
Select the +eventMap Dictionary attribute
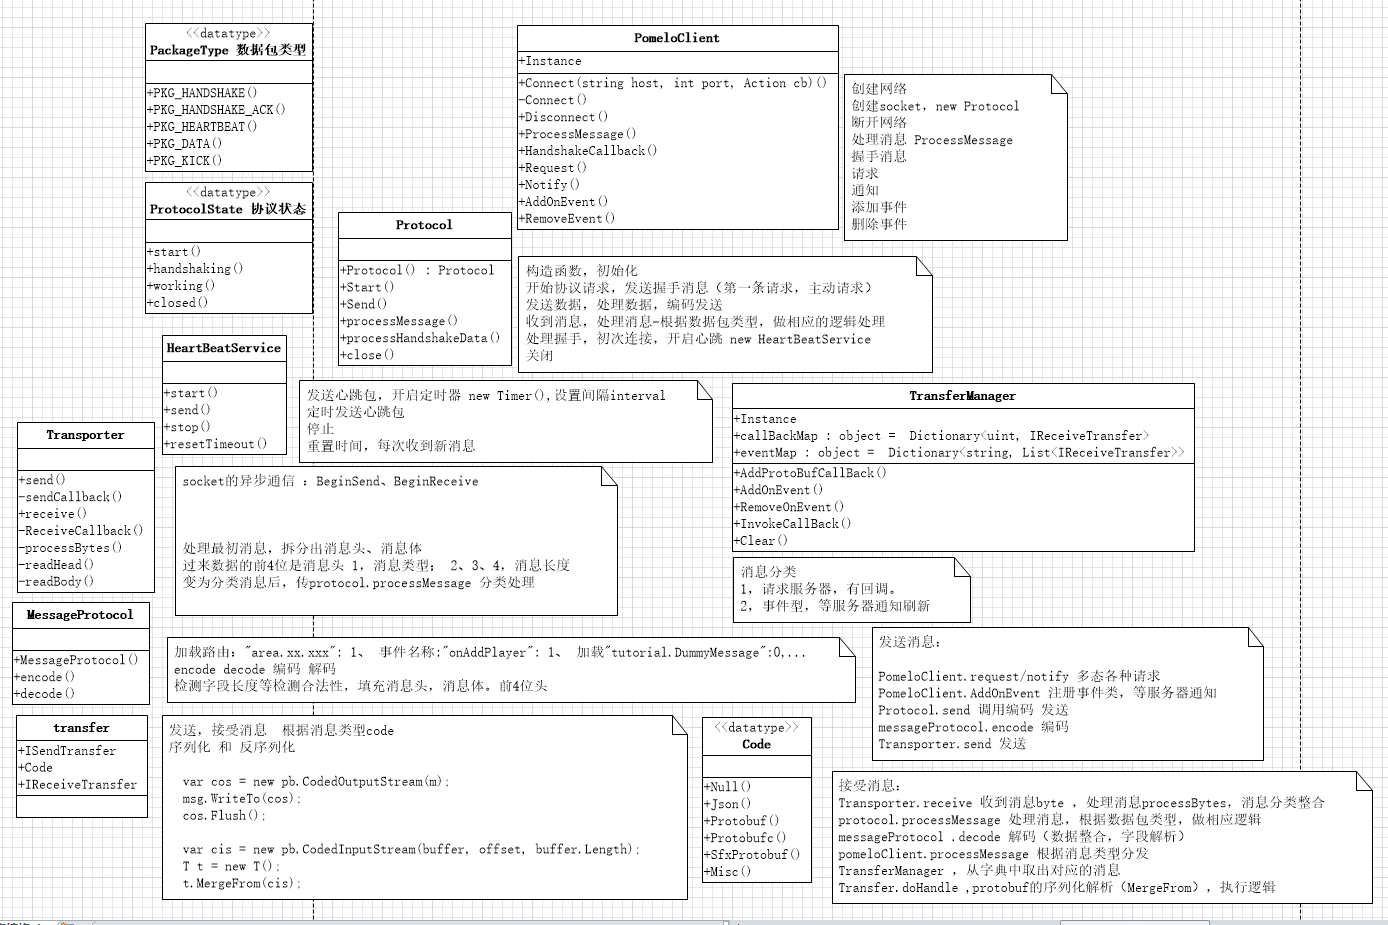pos(960,453)
